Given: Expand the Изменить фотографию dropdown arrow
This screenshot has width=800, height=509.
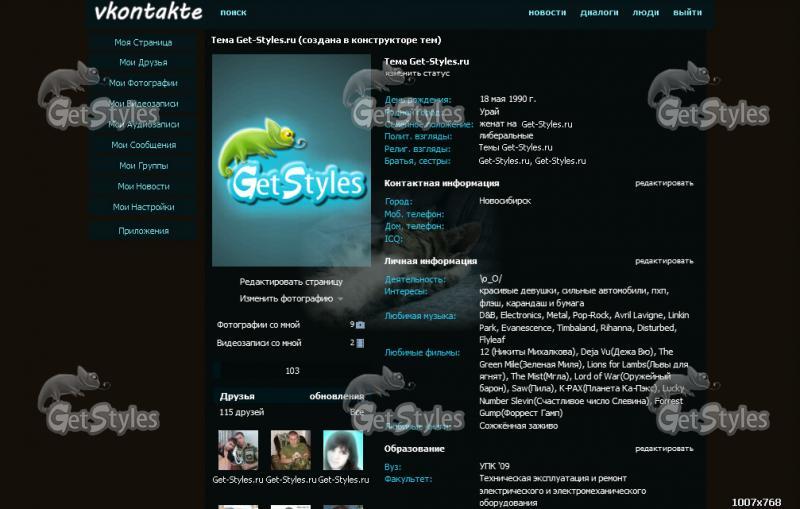Looking at the screenshot, I should (340, 299).
